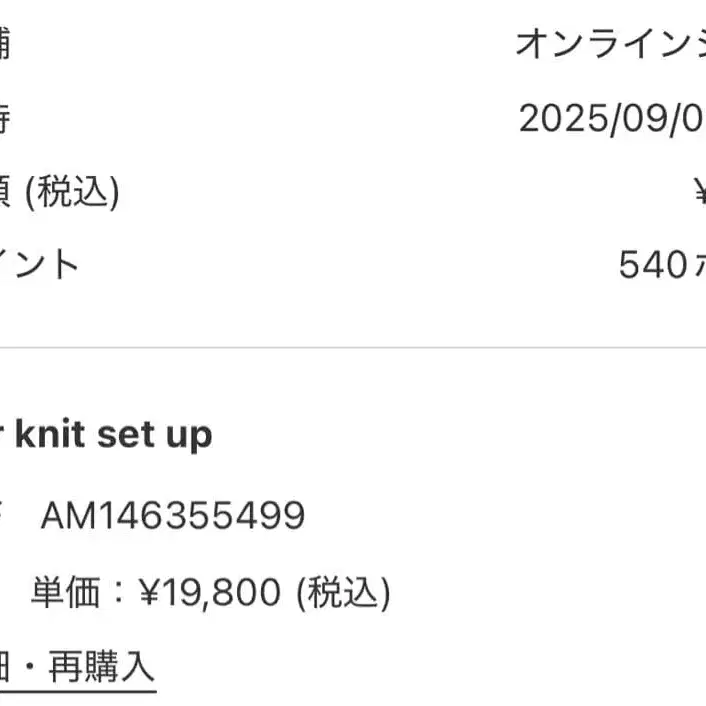Click the ポ character after 540

coord(698,265)
